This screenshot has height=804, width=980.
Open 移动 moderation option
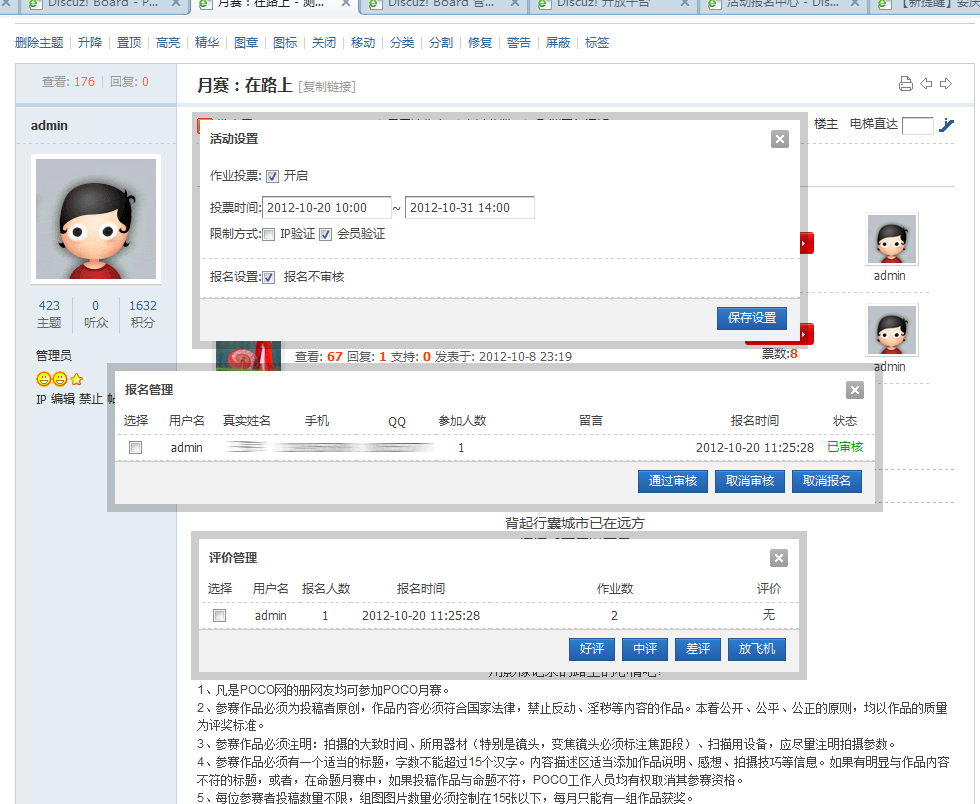coord(363,43)
